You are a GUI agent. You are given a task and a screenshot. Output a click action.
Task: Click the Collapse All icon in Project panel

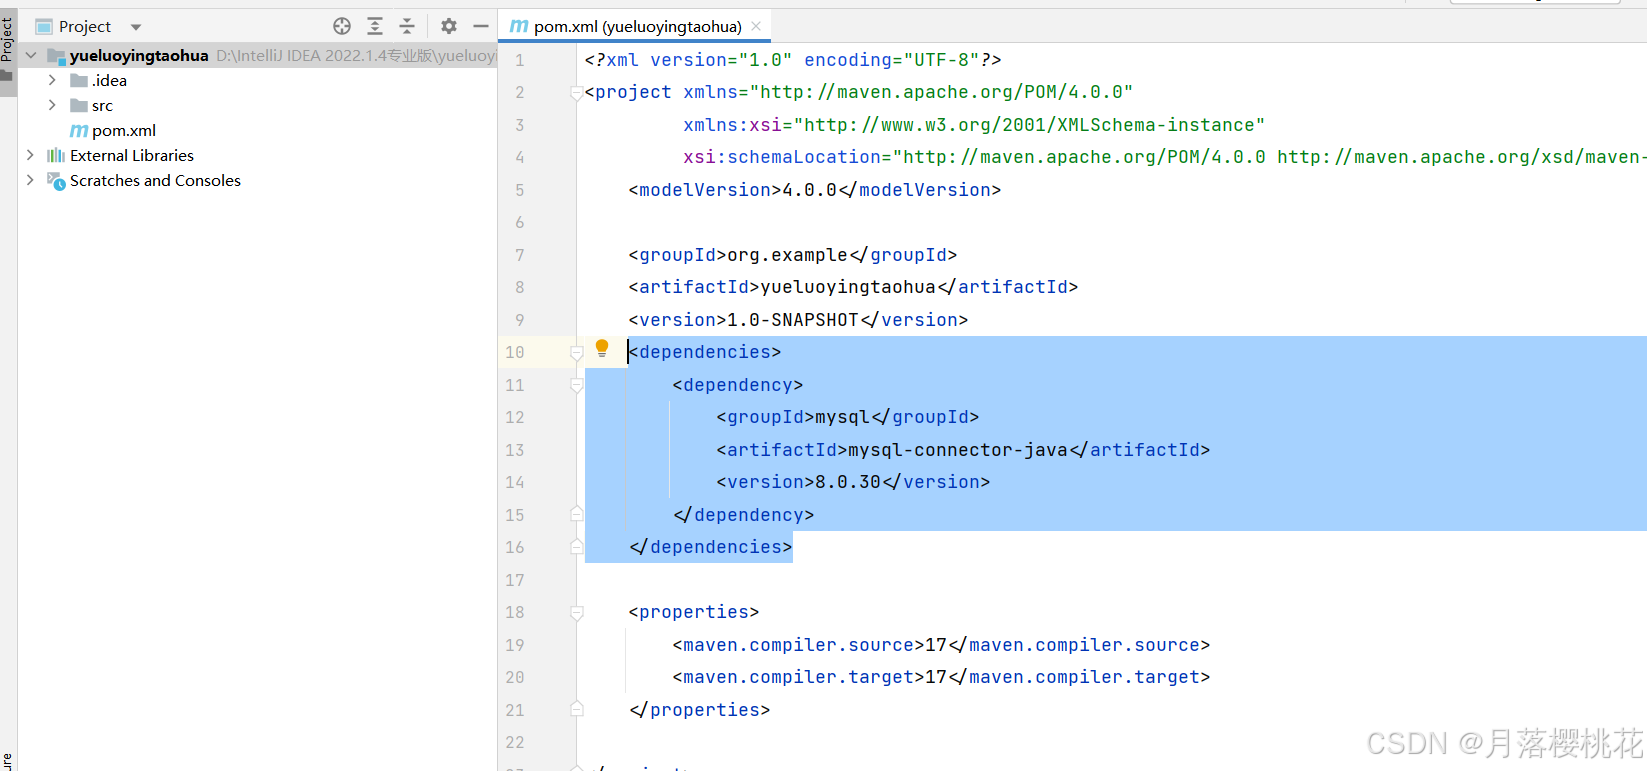point(407,26)
